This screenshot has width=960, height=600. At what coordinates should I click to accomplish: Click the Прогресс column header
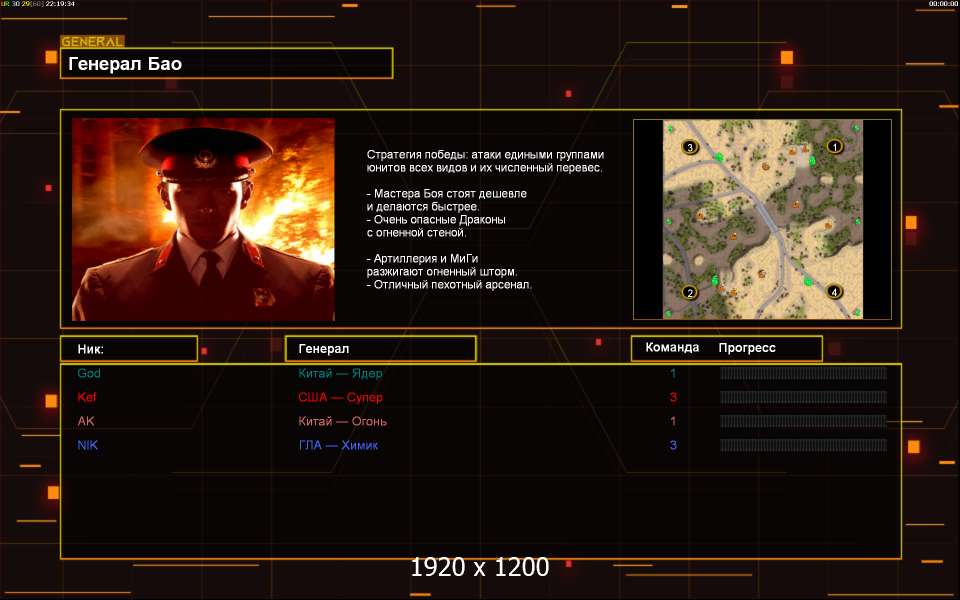pos(747,348)
